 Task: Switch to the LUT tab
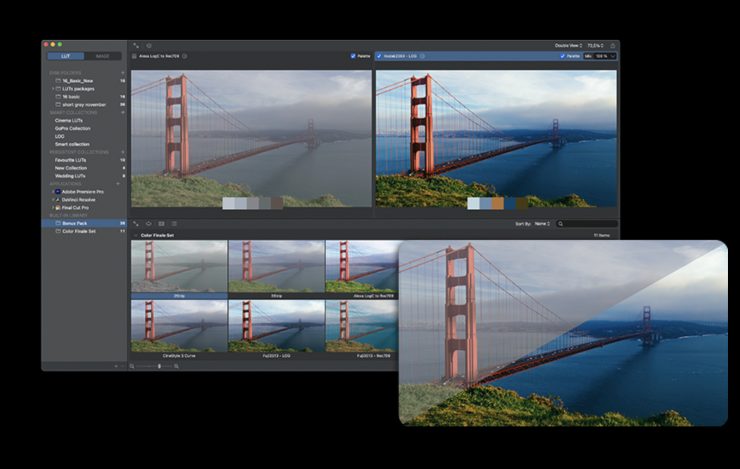pyautogui.click(x=66, y=56)
